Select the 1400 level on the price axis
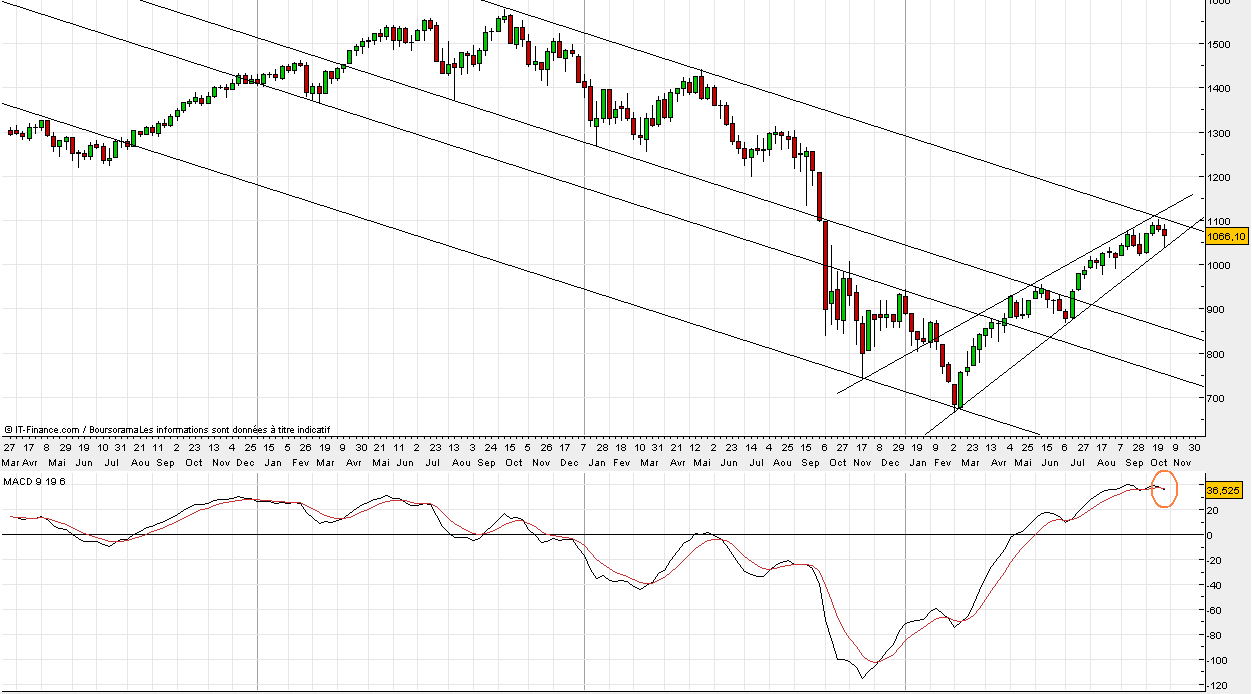This screenshot has height=694, width=1252. (x=1218, y=89)
